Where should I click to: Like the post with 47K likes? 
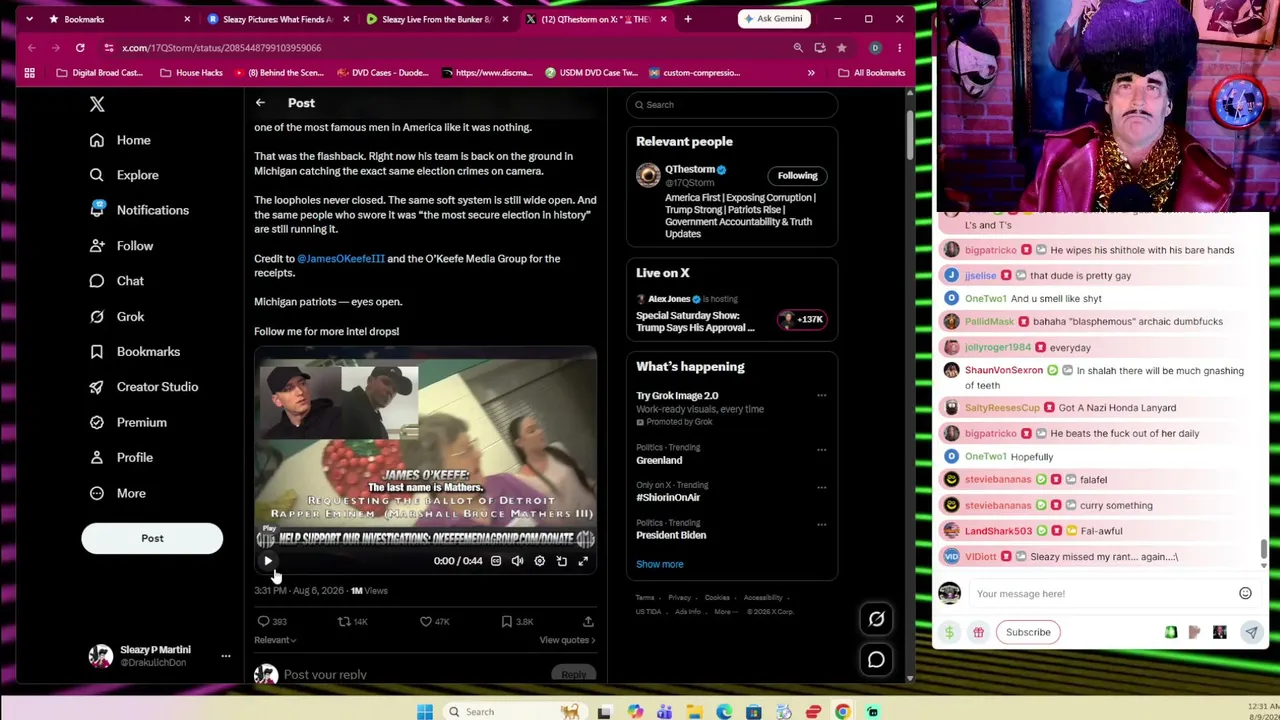coord(426,621)
